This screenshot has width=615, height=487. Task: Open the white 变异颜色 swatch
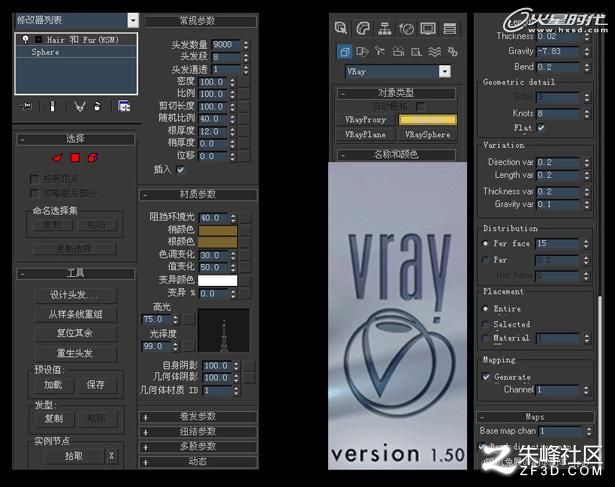(x=218, y=280)
